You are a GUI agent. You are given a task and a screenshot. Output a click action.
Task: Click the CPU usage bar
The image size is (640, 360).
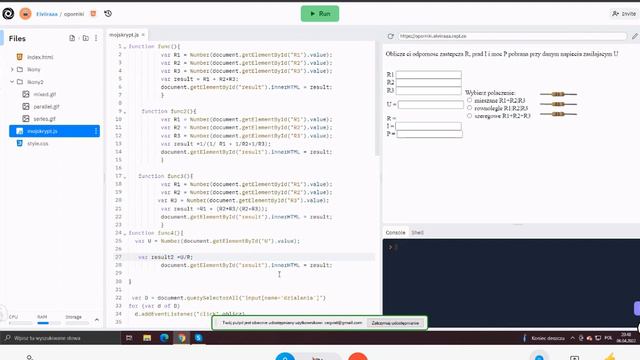click(x=20, y=323)
